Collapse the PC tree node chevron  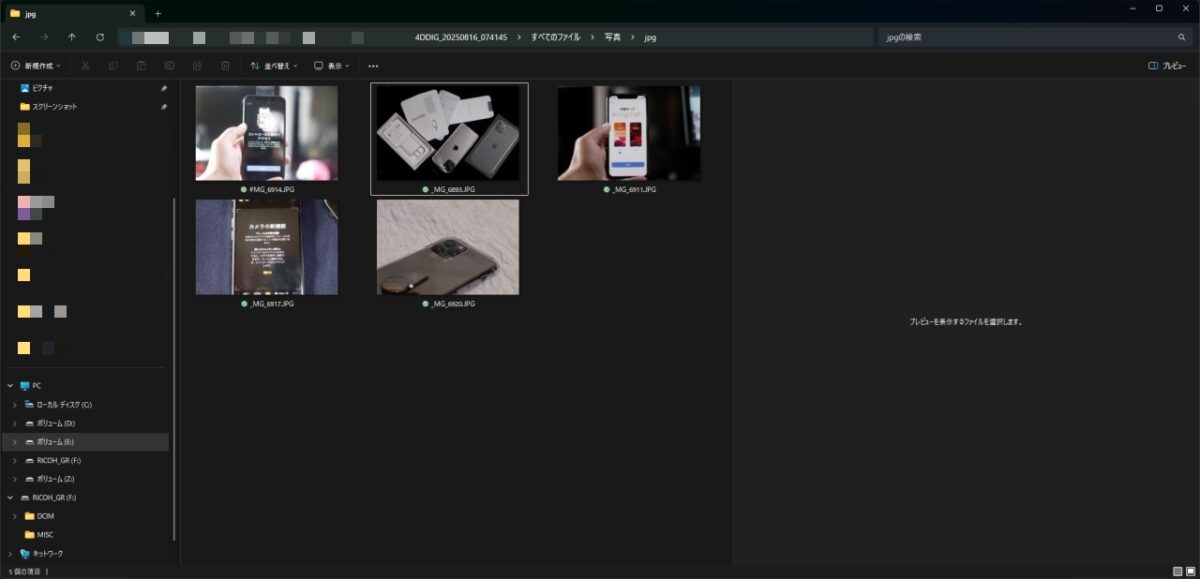coord(11,385)
